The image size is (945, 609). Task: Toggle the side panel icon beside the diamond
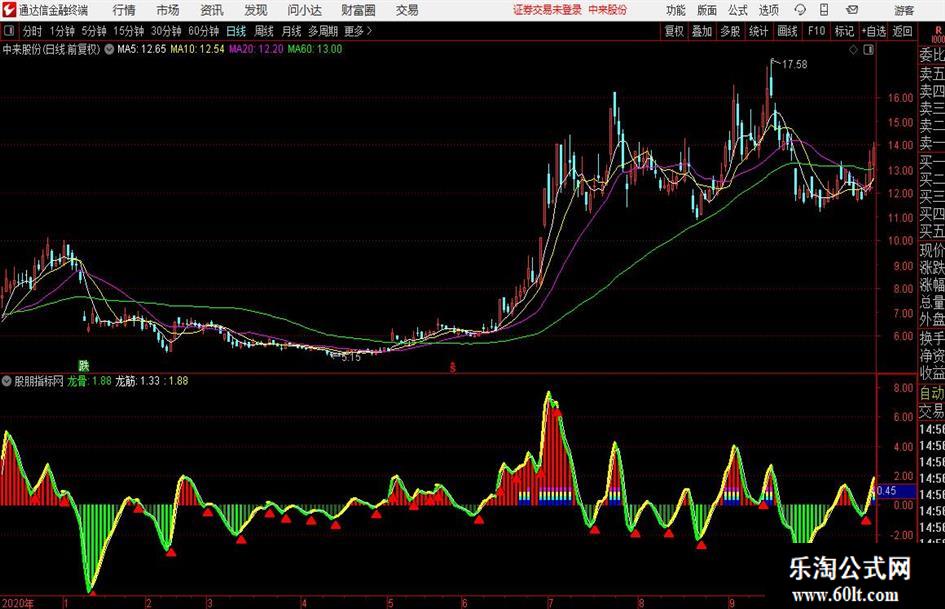point(868,50)
